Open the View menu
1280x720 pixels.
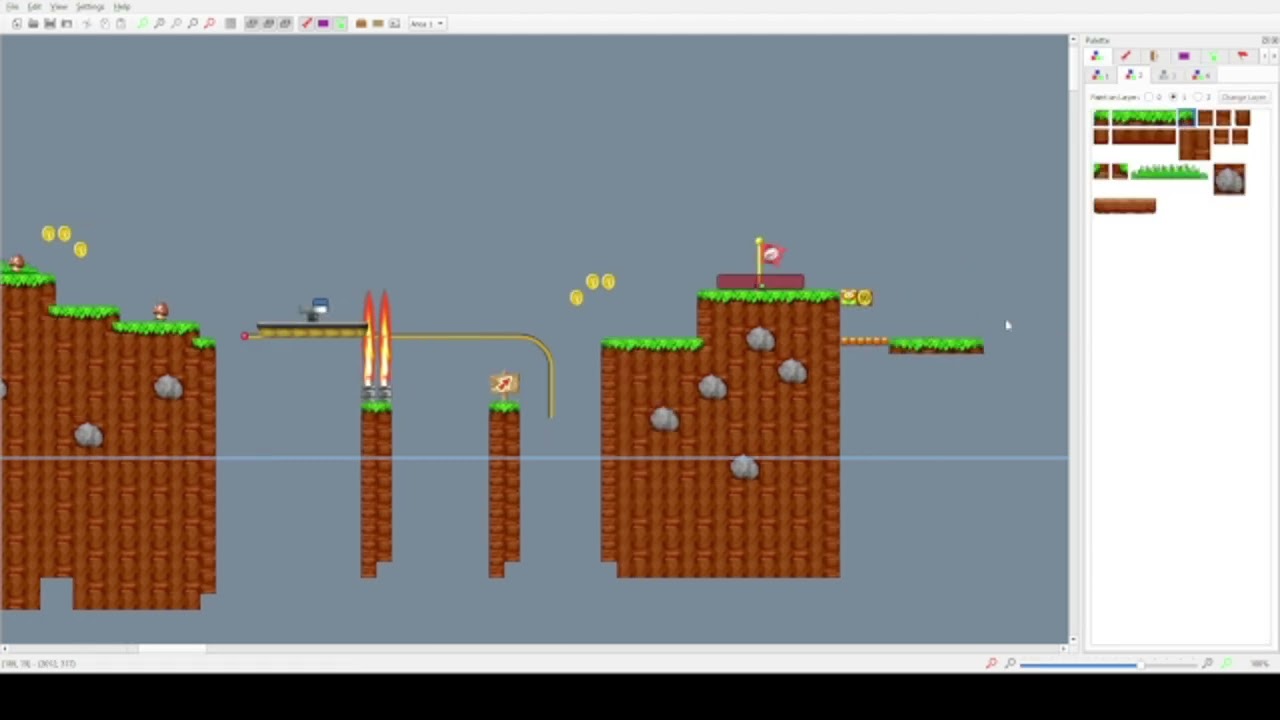(x=59, y=7)
